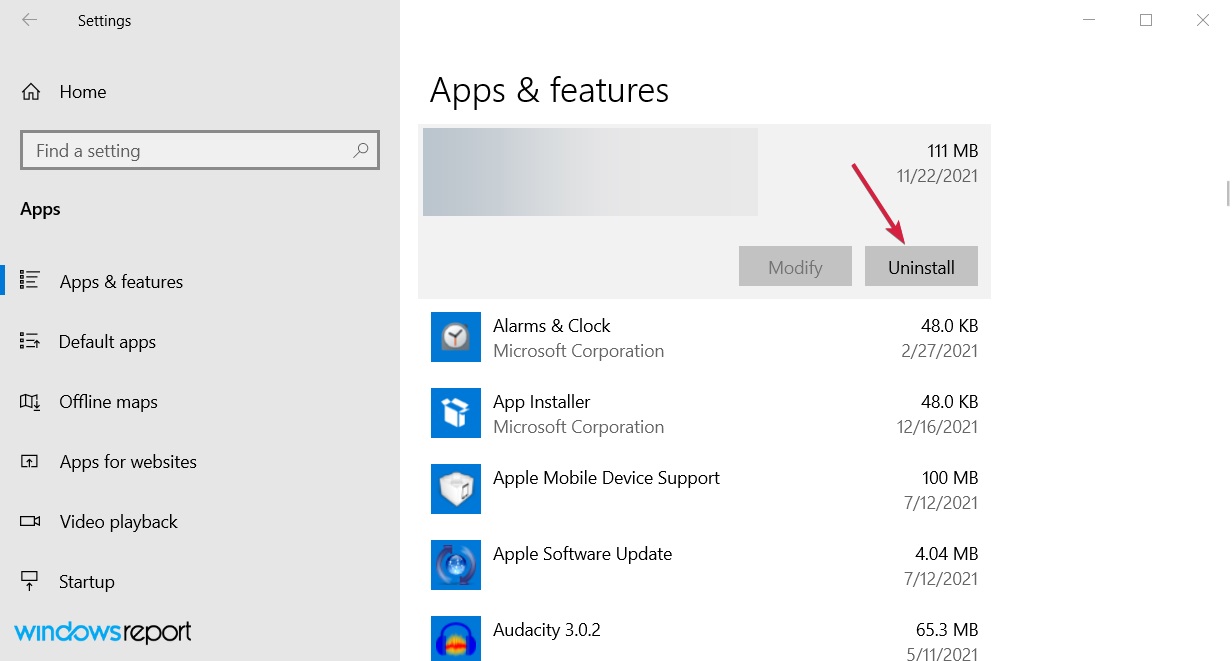
Task: Click the Apps sidebar section heading
Action: coord(40,209)
